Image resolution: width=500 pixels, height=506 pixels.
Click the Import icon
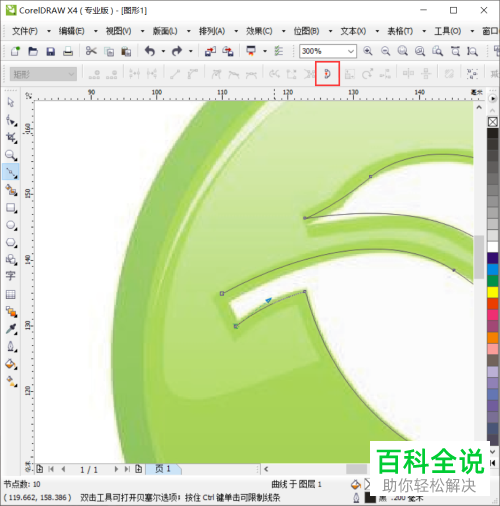210,51
